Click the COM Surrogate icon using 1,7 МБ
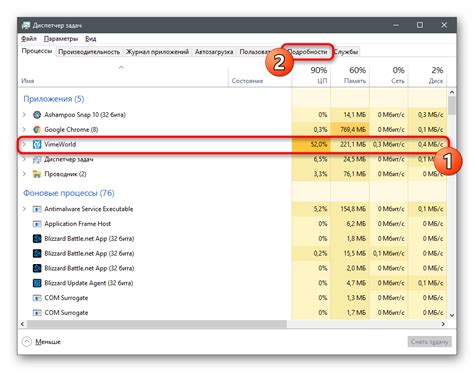This screenshot has height=372, width=474. pyautogui.click(x=37, y=313)
